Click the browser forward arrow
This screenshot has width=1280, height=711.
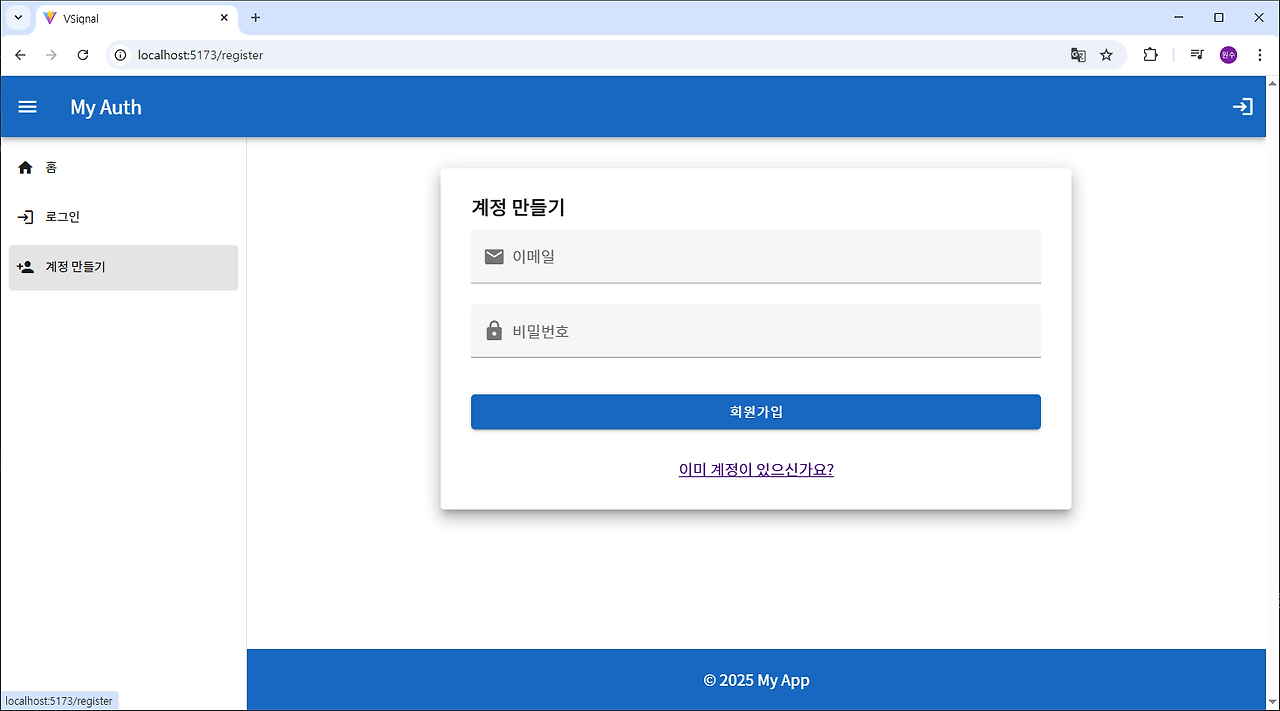click(x=51, y=55)
